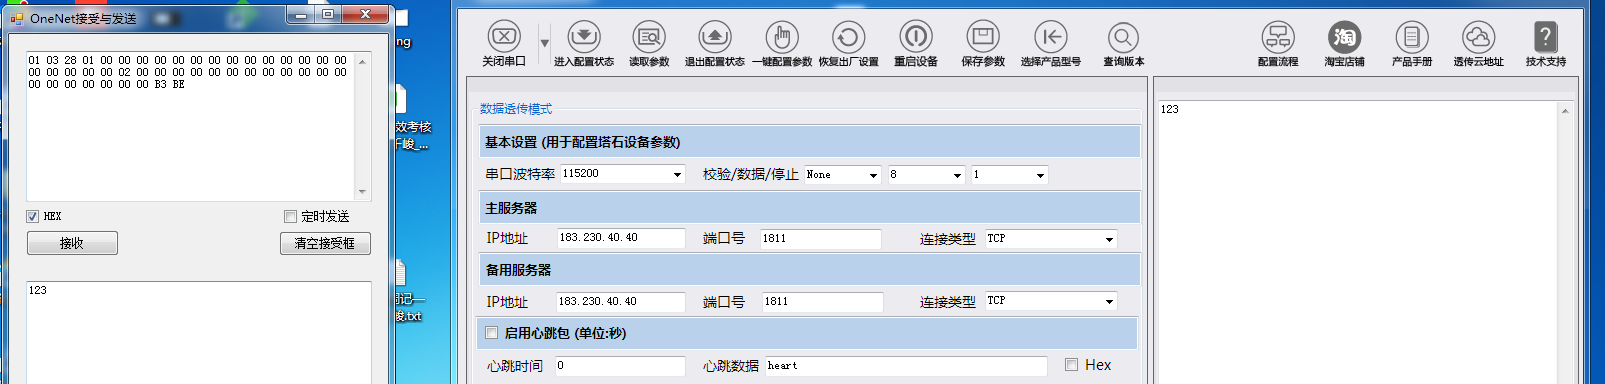Click the 心跳时间 input field
Viewport: 1605px width, 384px height.
(620, 366)
